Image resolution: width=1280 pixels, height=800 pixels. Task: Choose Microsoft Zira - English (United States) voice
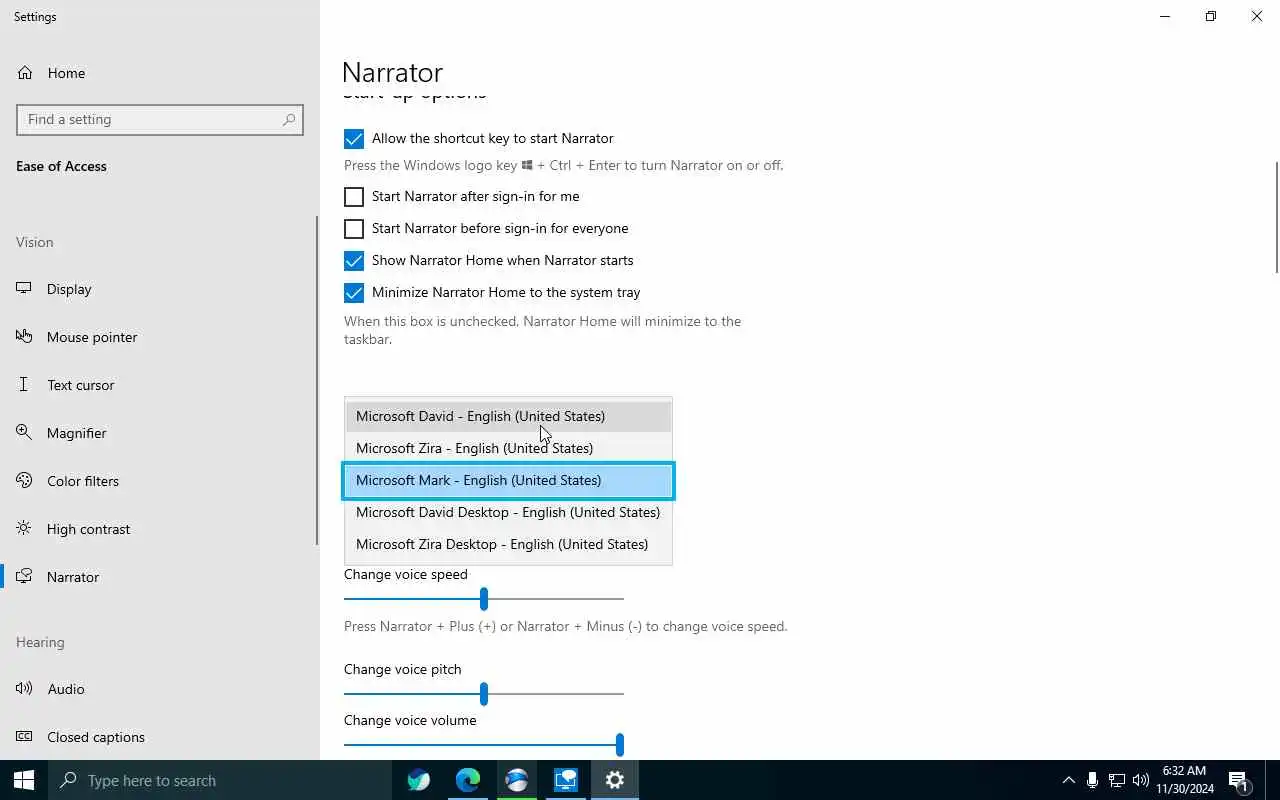[x=508, y=448]
